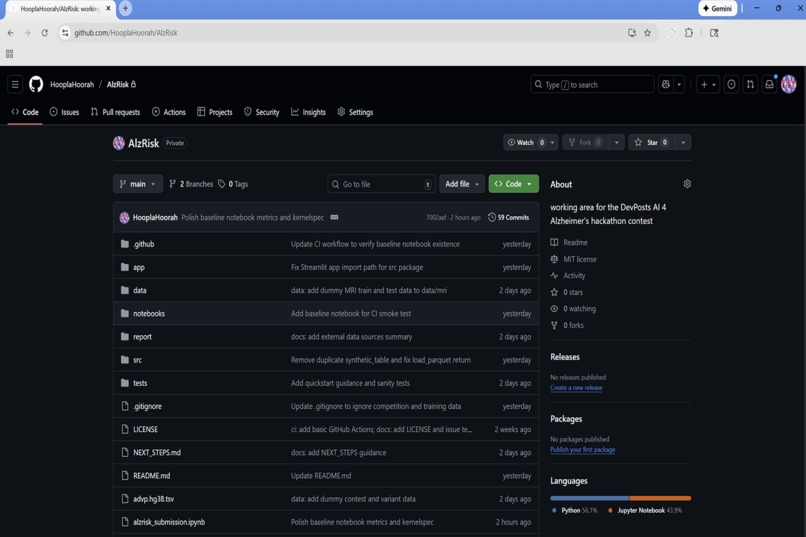Open the LICENSE file
Viewport: 806px width, 537px height.
click(145, 429)
